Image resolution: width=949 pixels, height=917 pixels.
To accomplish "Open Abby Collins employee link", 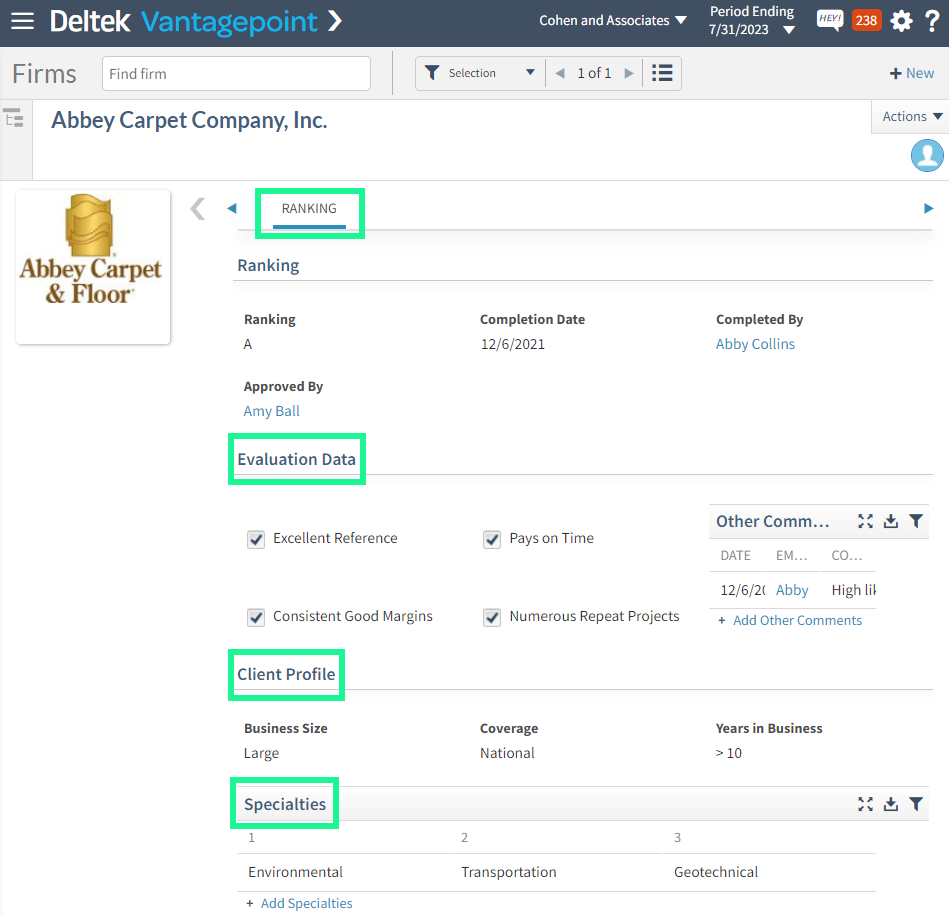I will coord(755,344).
